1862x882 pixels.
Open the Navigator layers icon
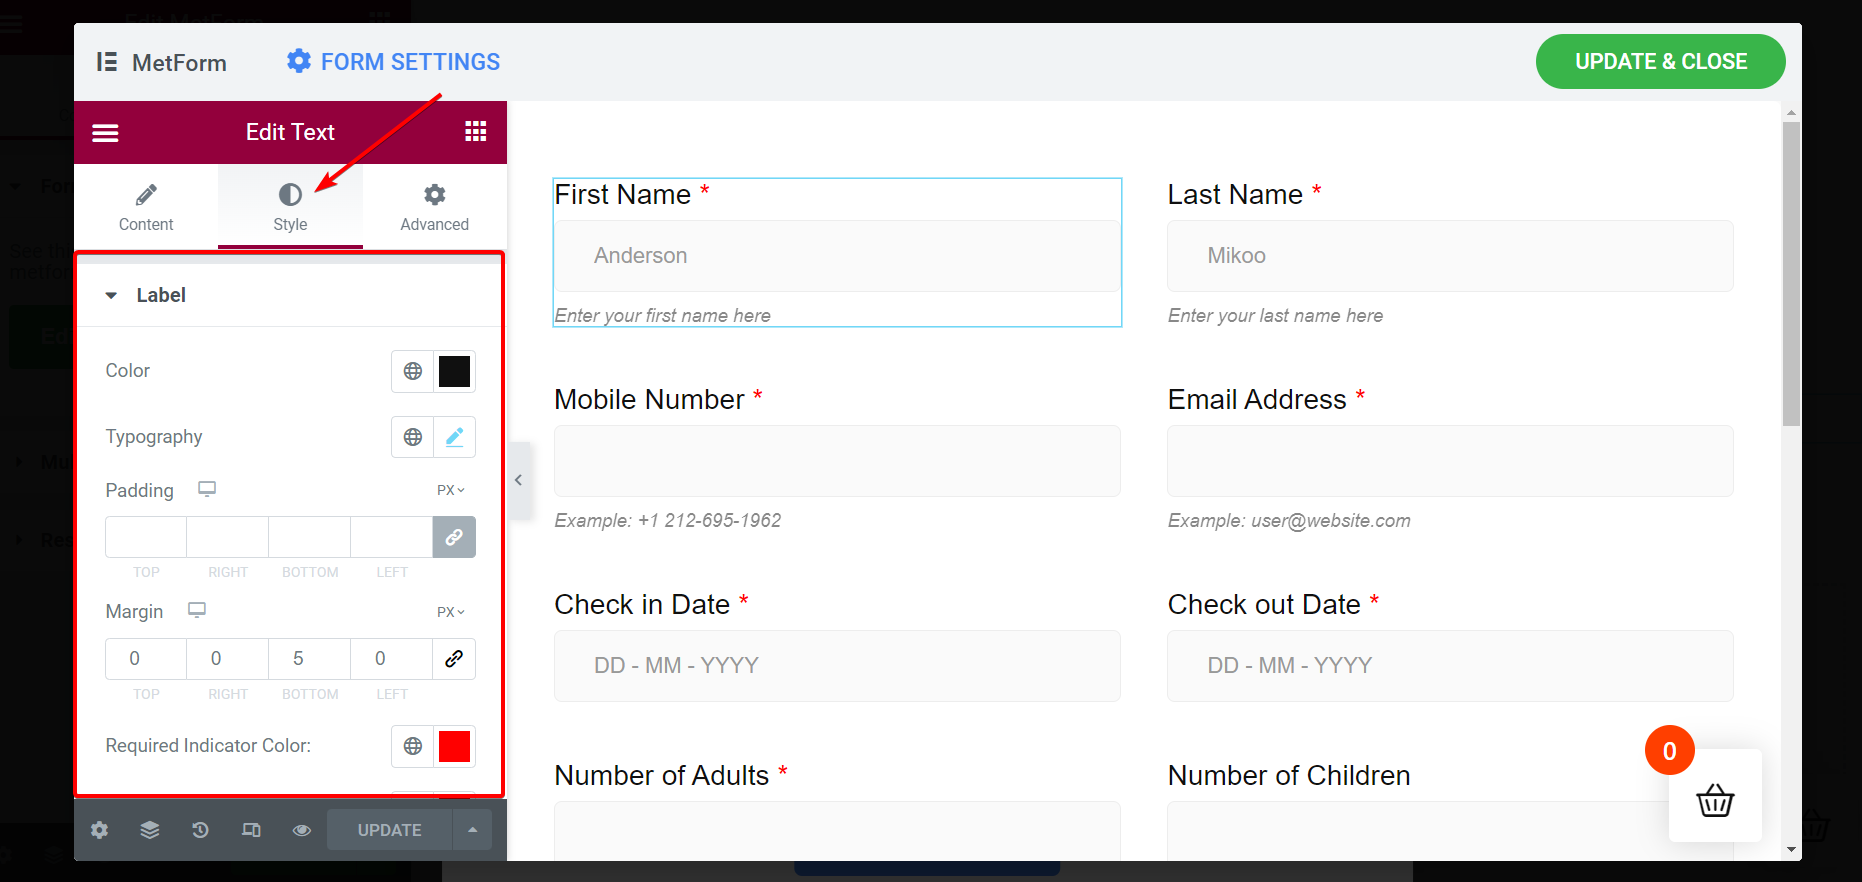coord(150,830)
